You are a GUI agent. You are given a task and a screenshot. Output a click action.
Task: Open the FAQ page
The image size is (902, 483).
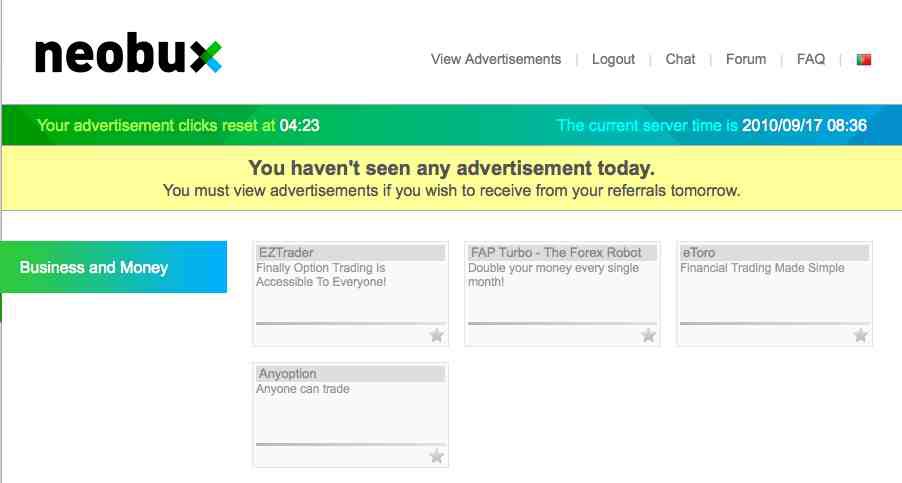pyautogui.click(x=811, y=59)
